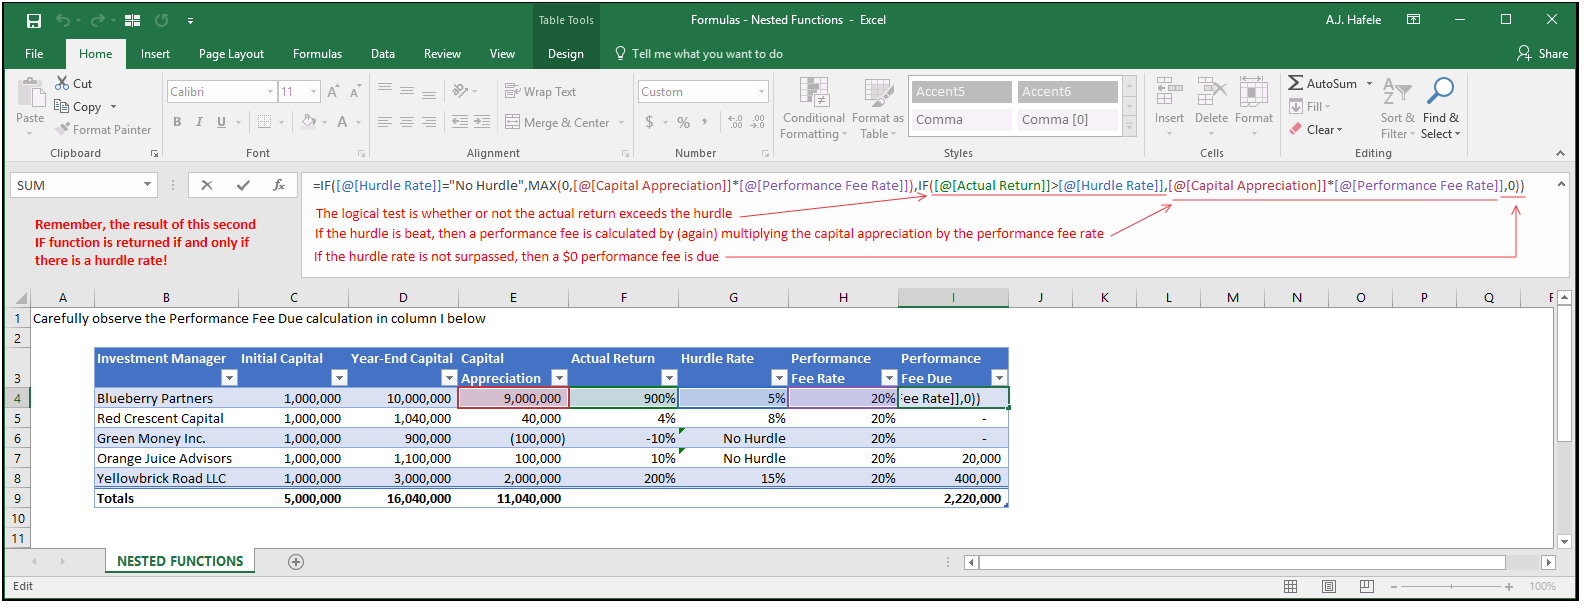The width and height of the screenshot is (1584, 608).
Task: Click Decrease Font Size icon
Action: tap(355, 92)
